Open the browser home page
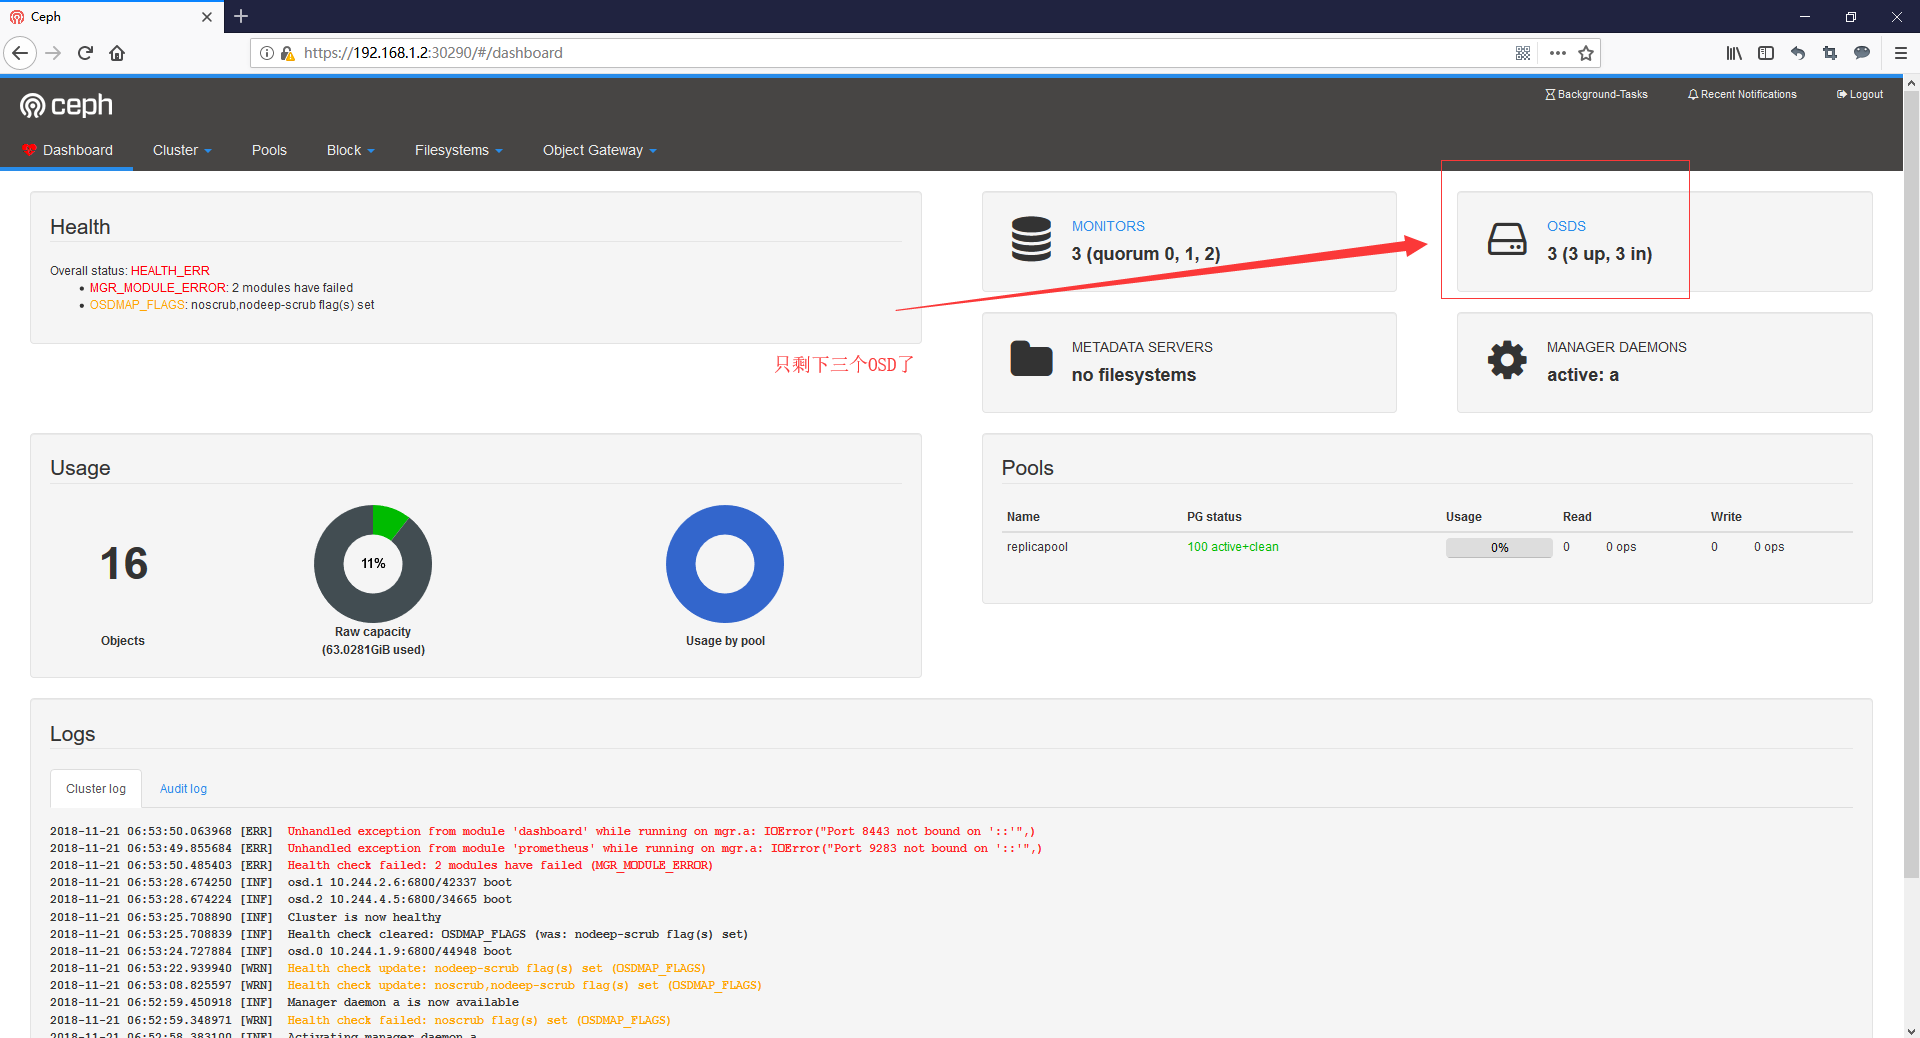The width and height of the screenshot is (1920, 1038). point(117,53)
